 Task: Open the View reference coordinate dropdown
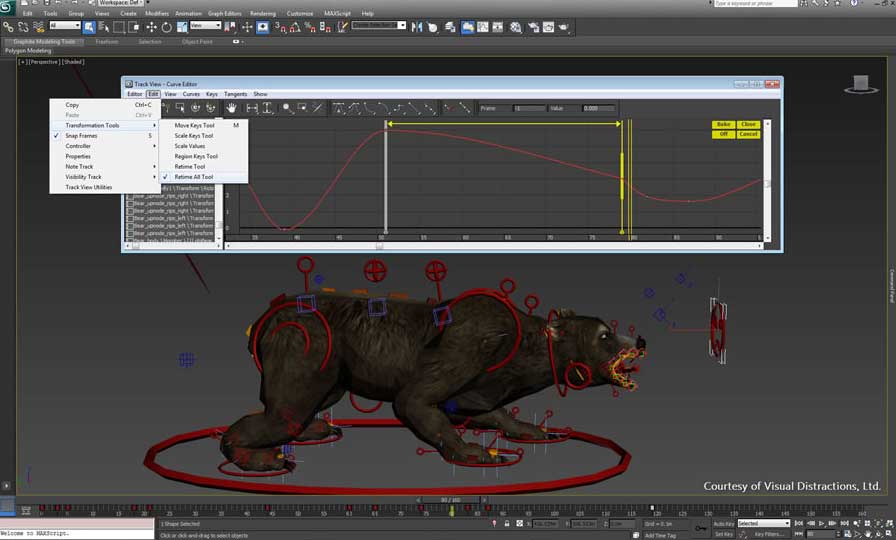coord(205,25)
